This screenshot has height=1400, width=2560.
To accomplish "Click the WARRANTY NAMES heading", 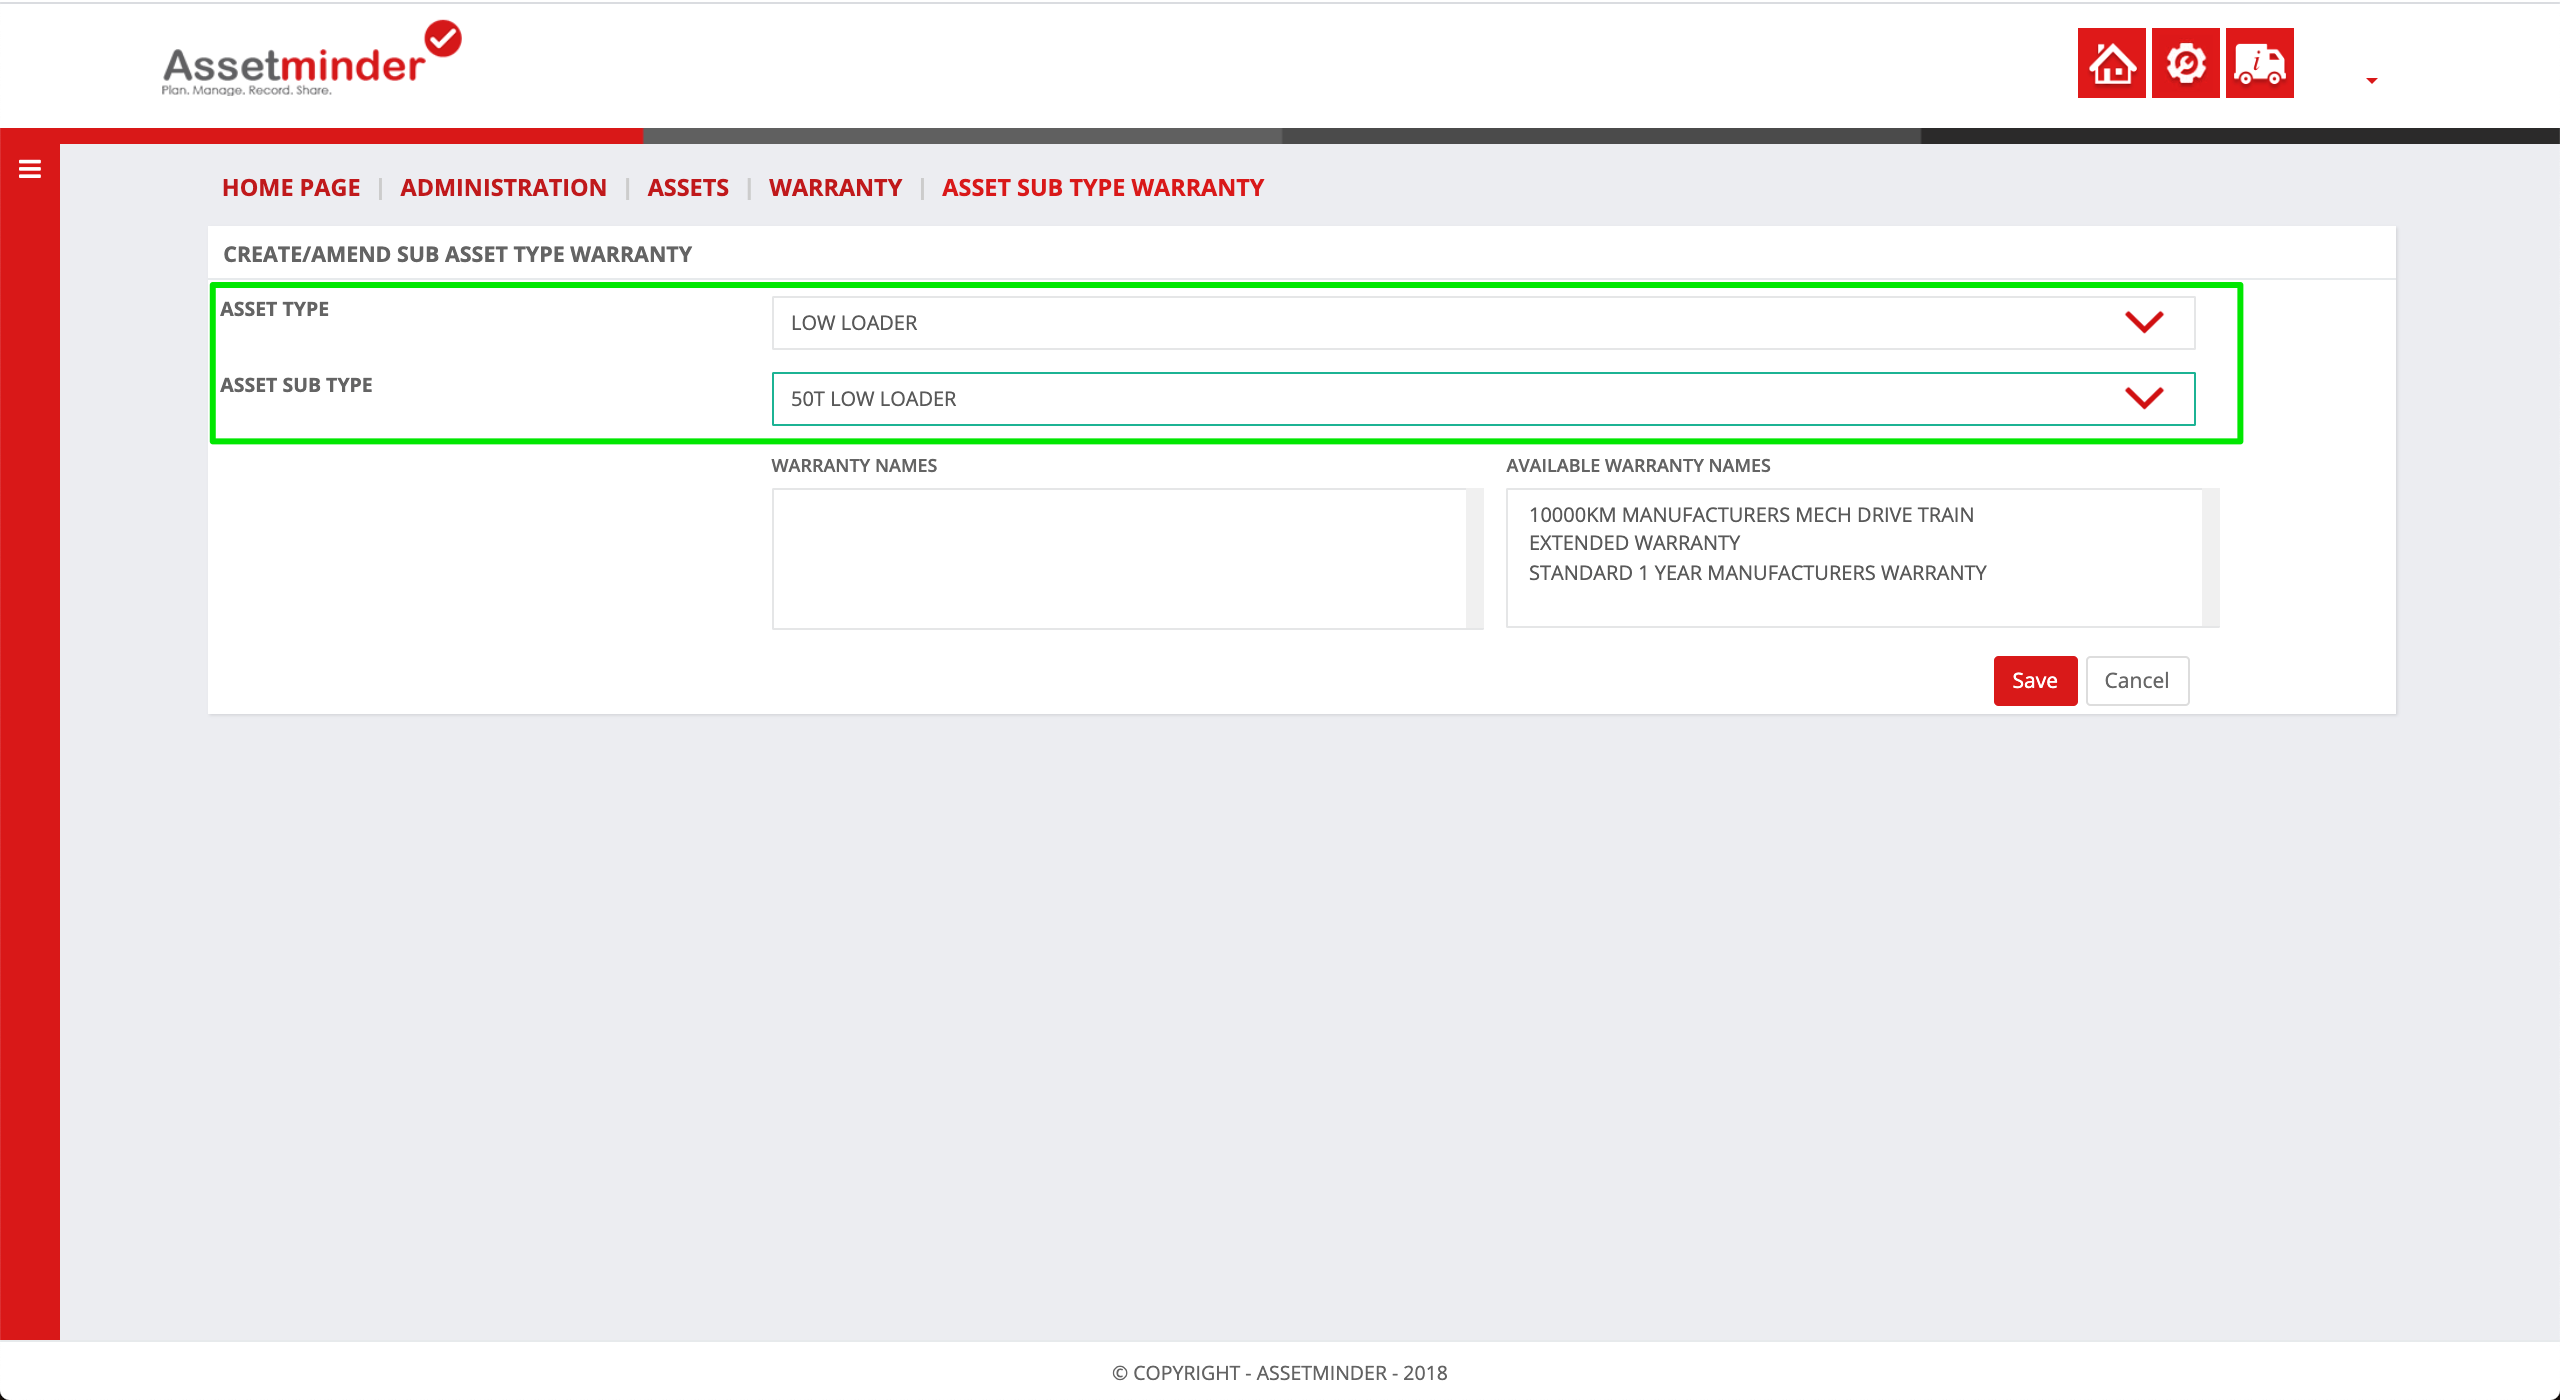I will pos(854,465).
